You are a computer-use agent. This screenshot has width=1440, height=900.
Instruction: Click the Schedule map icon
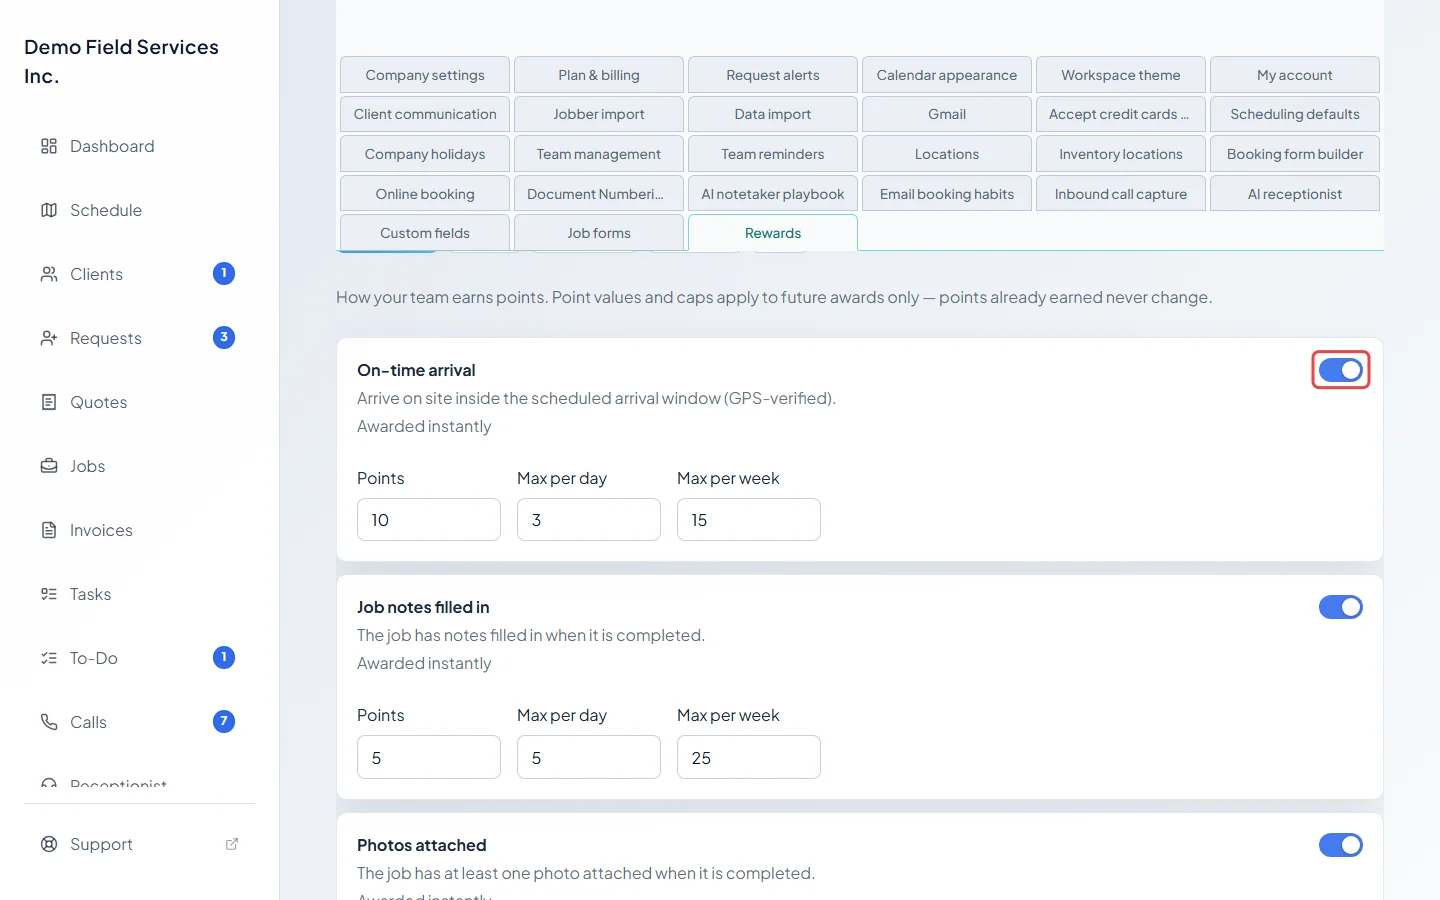click(49, 210)
